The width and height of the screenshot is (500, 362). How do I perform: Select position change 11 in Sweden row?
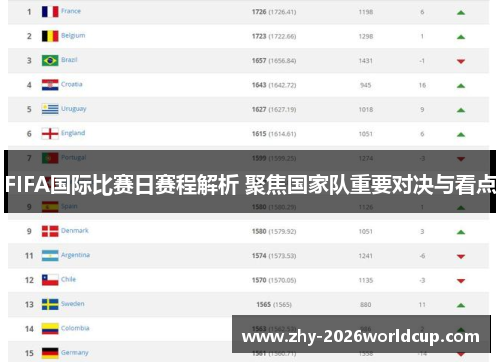(422, 305)
